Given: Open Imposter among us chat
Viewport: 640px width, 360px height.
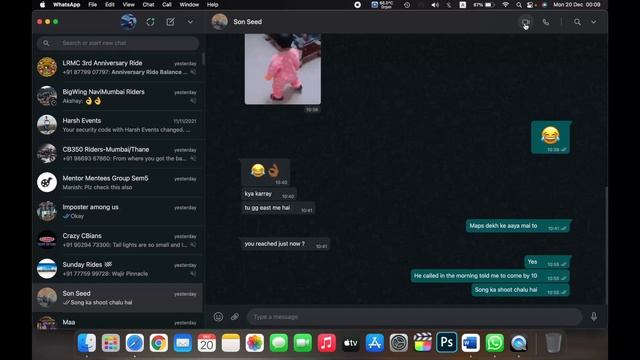Looking at the screenshot, I should tap(118, 211).
